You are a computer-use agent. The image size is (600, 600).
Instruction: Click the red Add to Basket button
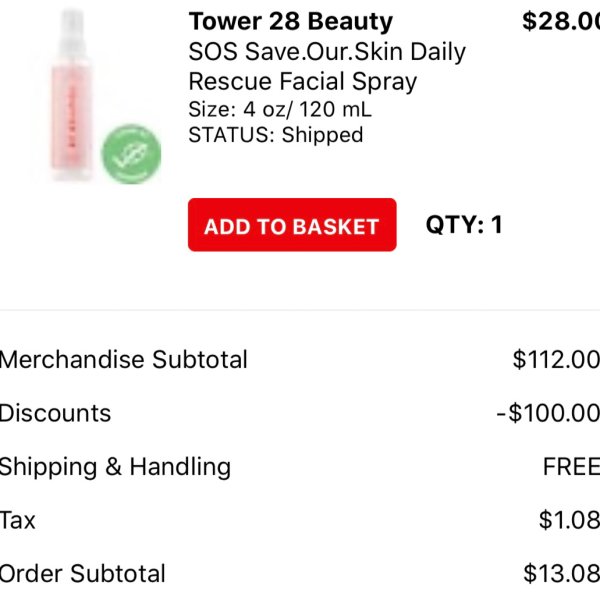pos(292,225)
